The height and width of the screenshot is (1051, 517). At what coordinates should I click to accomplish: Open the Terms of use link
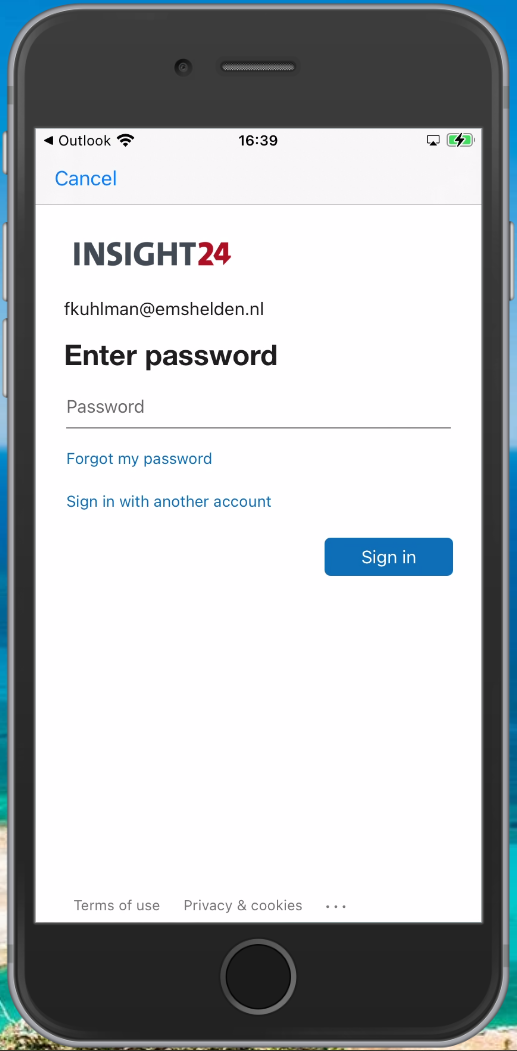point(117,906)
